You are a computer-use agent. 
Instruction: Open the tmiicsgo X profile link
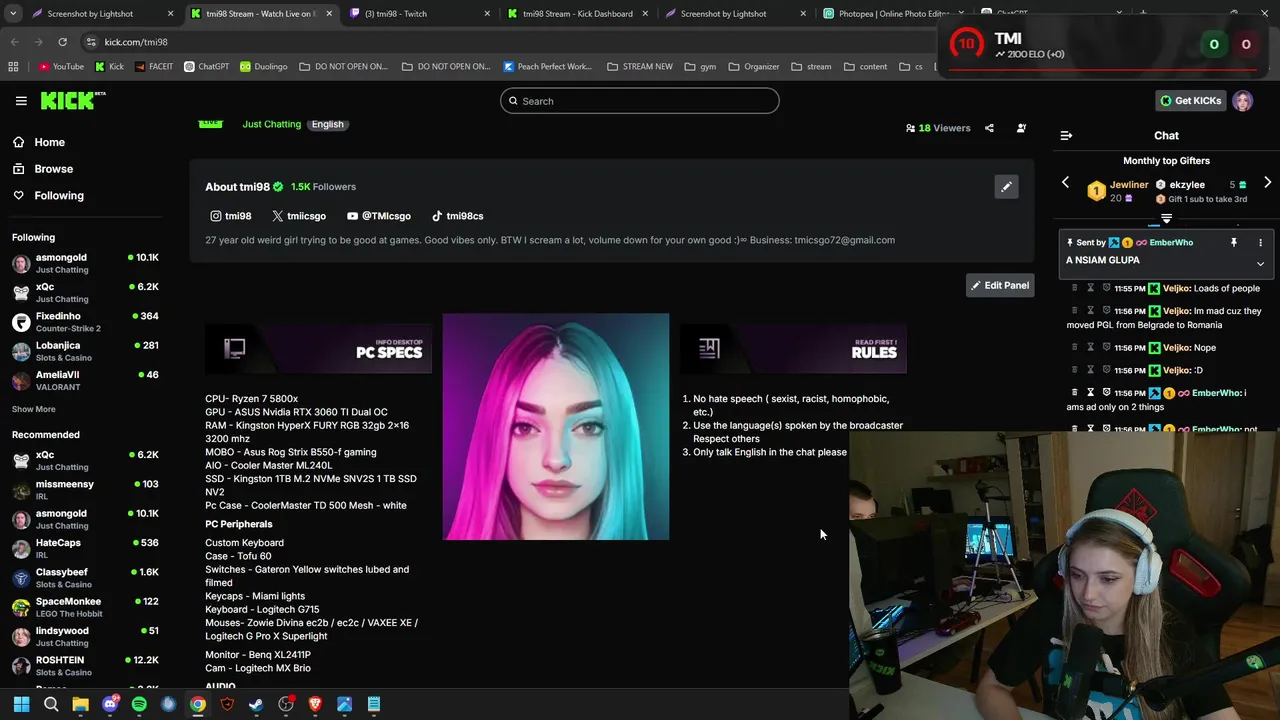click(x=299, y=216)
